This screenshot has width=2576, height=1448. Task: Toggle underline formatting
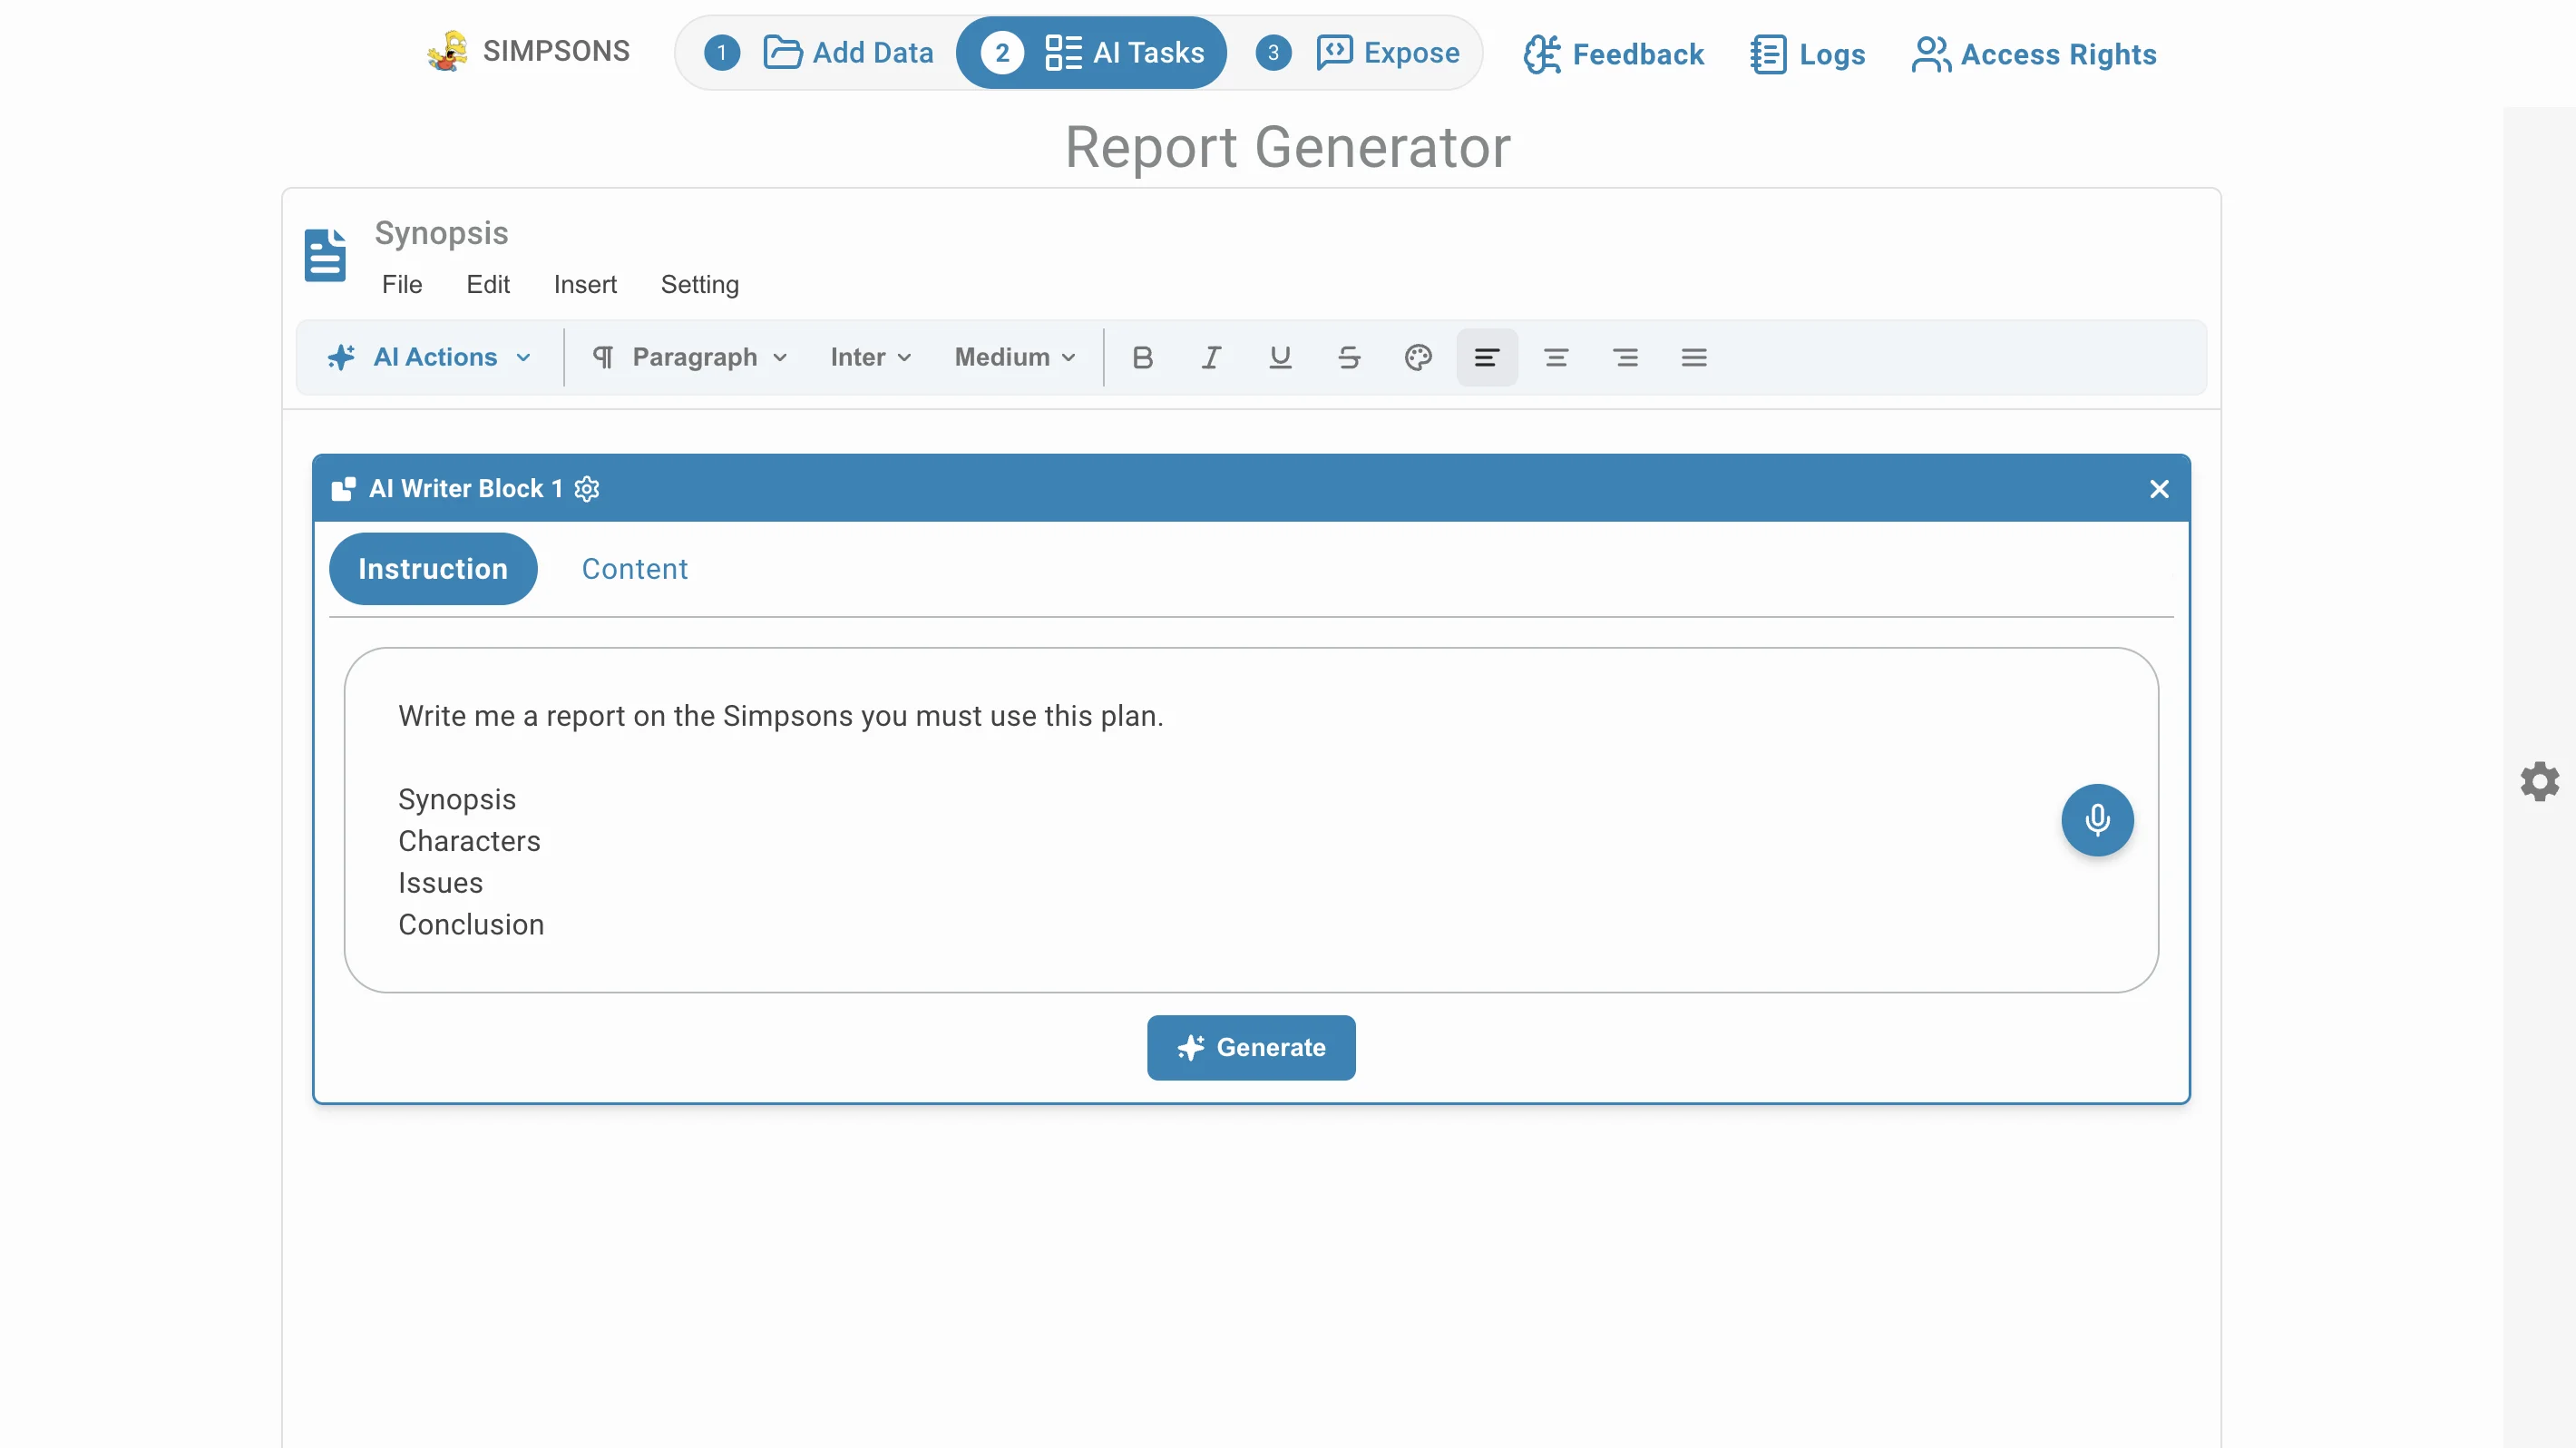[x=1280, y=358]
